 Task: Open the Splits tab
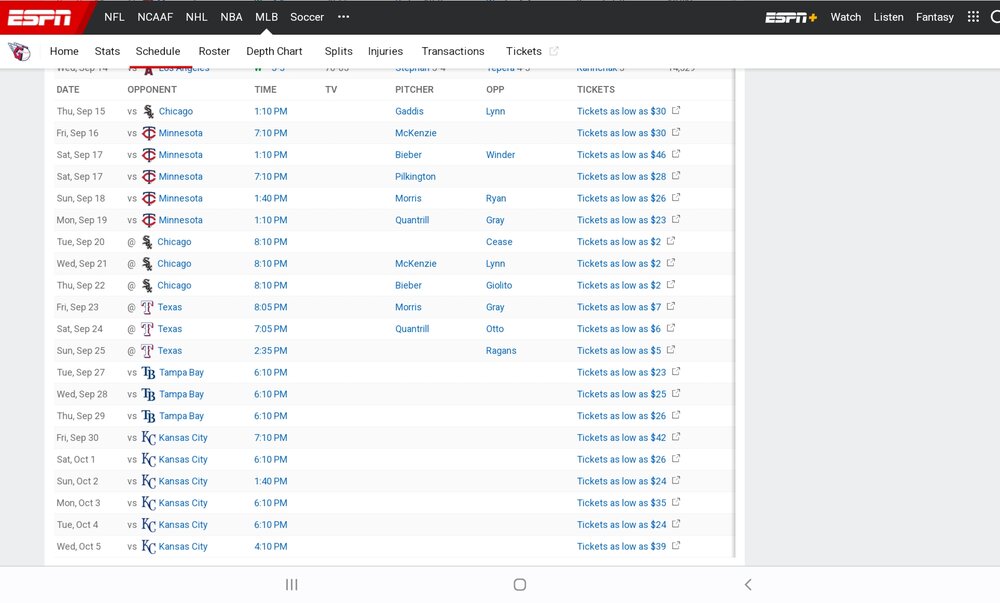pyautogui.click(x=339, y=51)
